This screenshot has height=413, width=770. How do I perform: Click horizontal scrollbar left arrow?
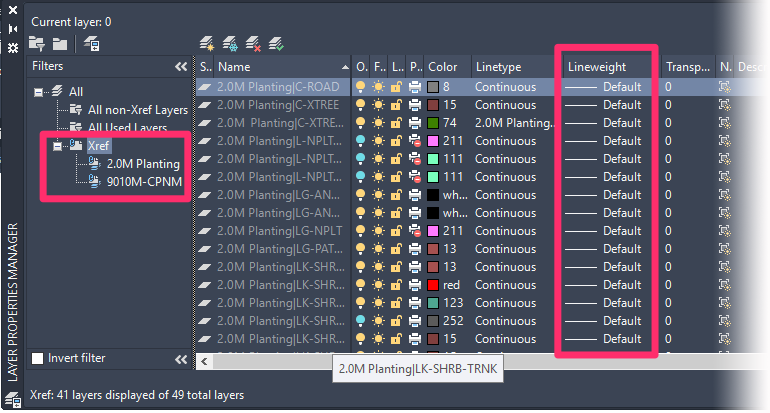point(204,362)
